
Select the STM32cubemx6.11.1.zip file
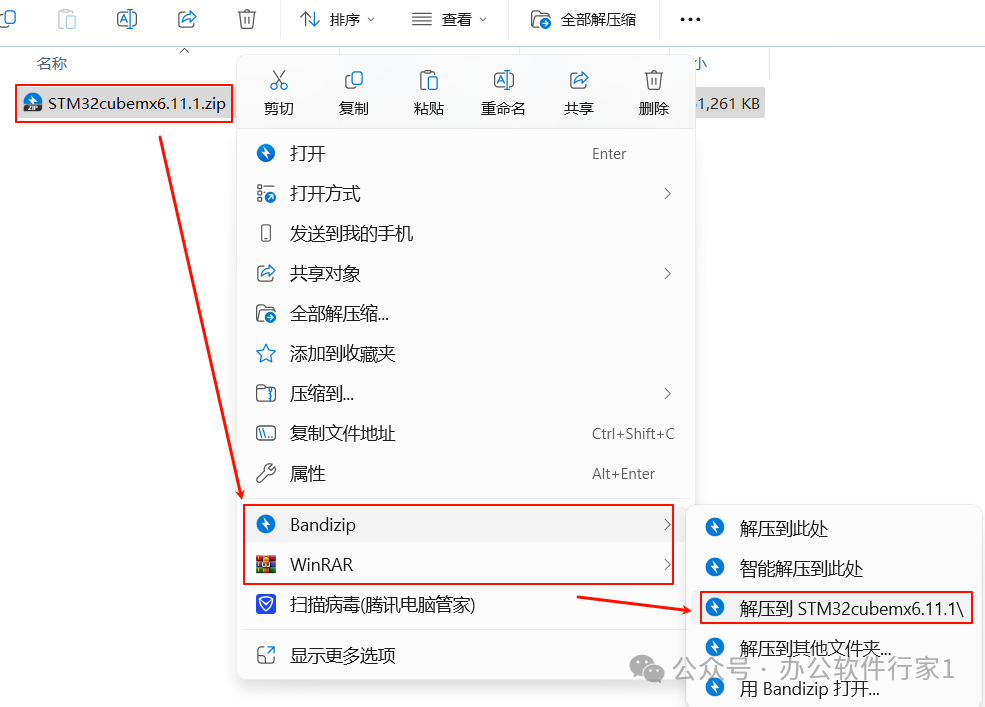pyautogui.click(x=124, y=104)
